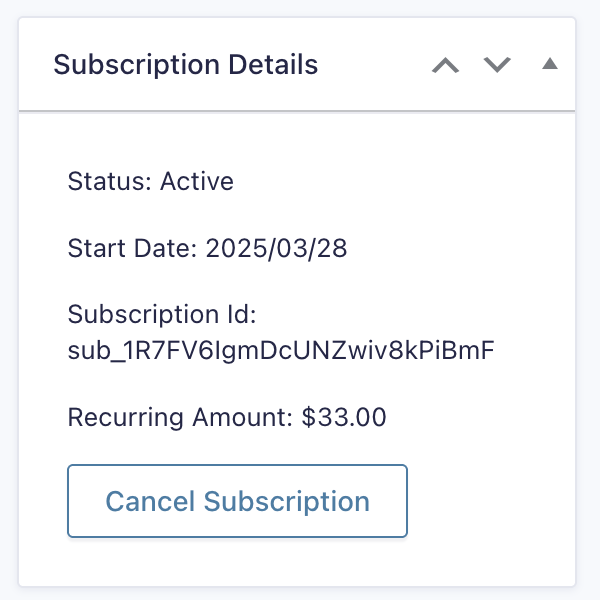Click the "Recurring Amount:" label
The height and width of the screenshot is (600, 600).
click(181, 418)
